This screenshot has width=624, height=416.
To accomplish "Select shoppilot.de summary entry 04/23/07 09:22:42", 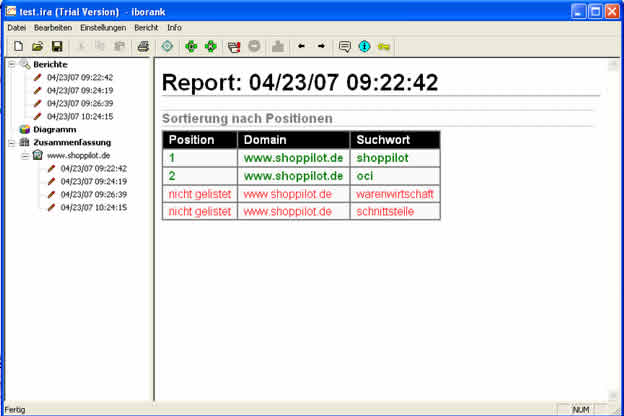I will [x=94, y=169].
